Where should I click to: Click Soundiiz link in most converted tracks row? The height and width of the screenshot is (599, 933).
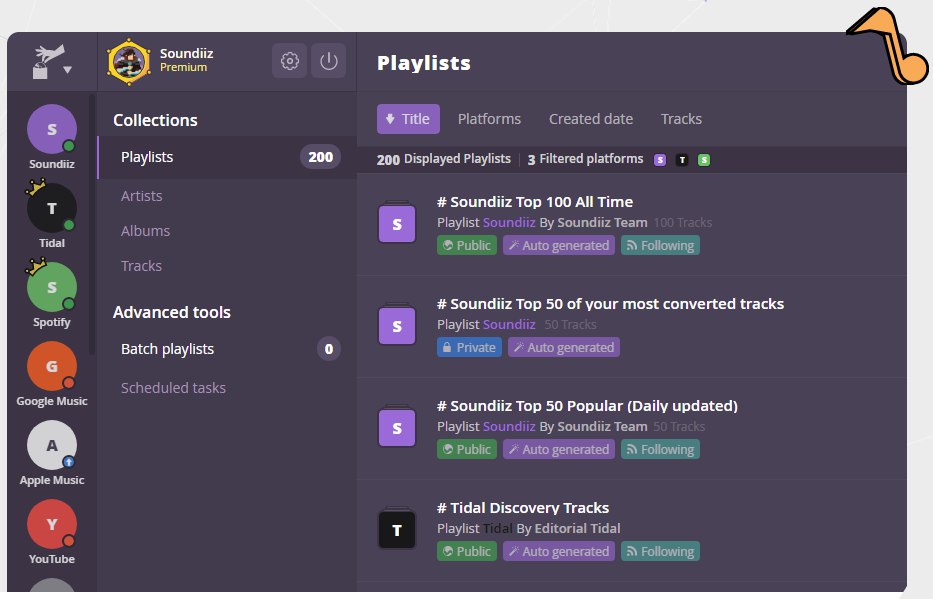tap(509, 324)
